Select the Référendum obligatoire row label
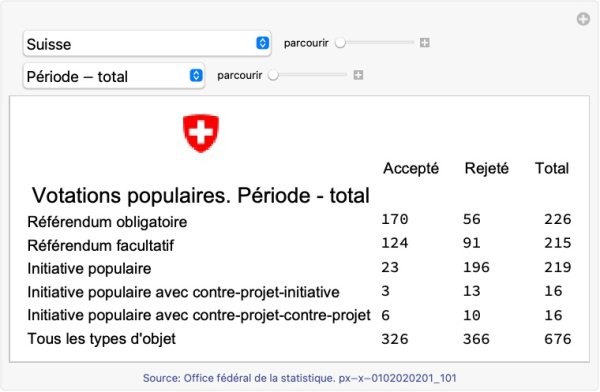The width and height of the screenshot is (600, 392). [x=107, y=222]
